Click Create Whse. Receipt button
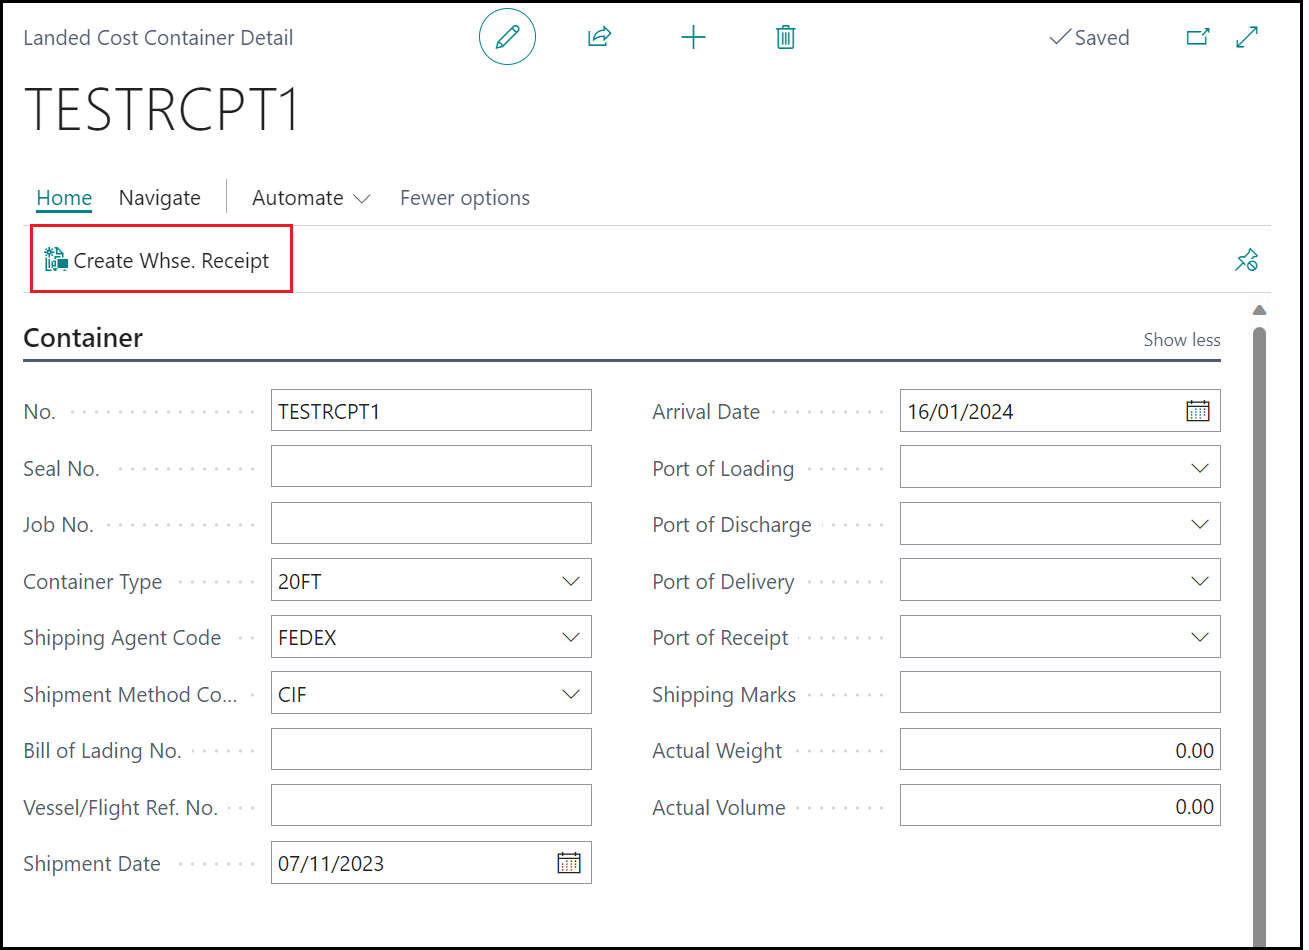Image resolution: width=1309 pixels, height=950 pixels. coord(158,261)
